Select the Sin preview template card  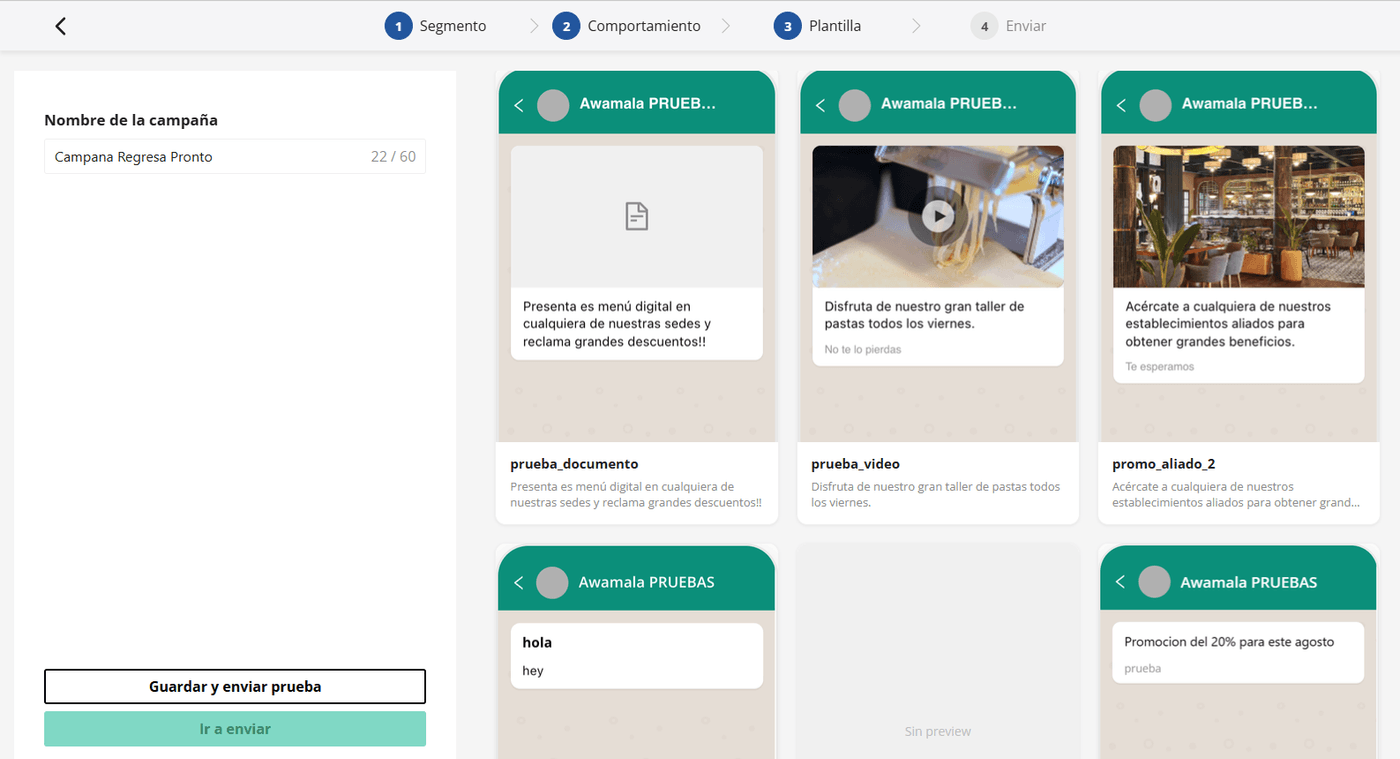coord(938,651)
